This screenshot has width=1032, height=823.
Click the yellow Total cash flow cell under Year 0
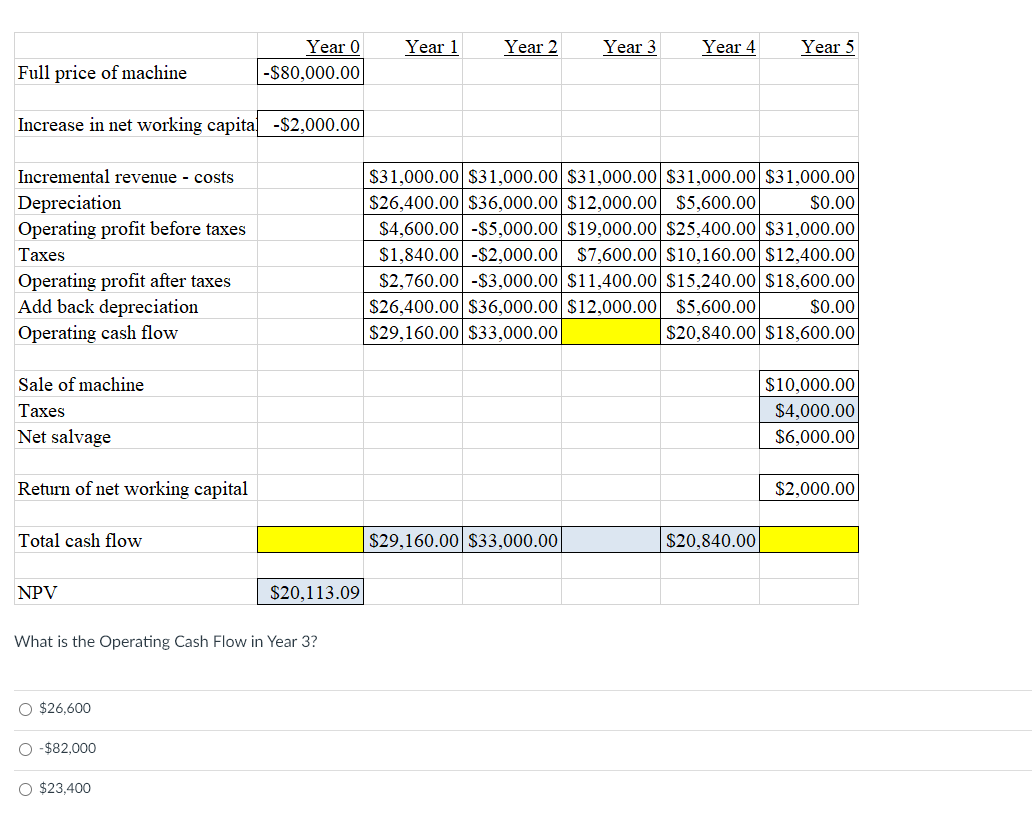pyautogui.click(x=310, y=539)
